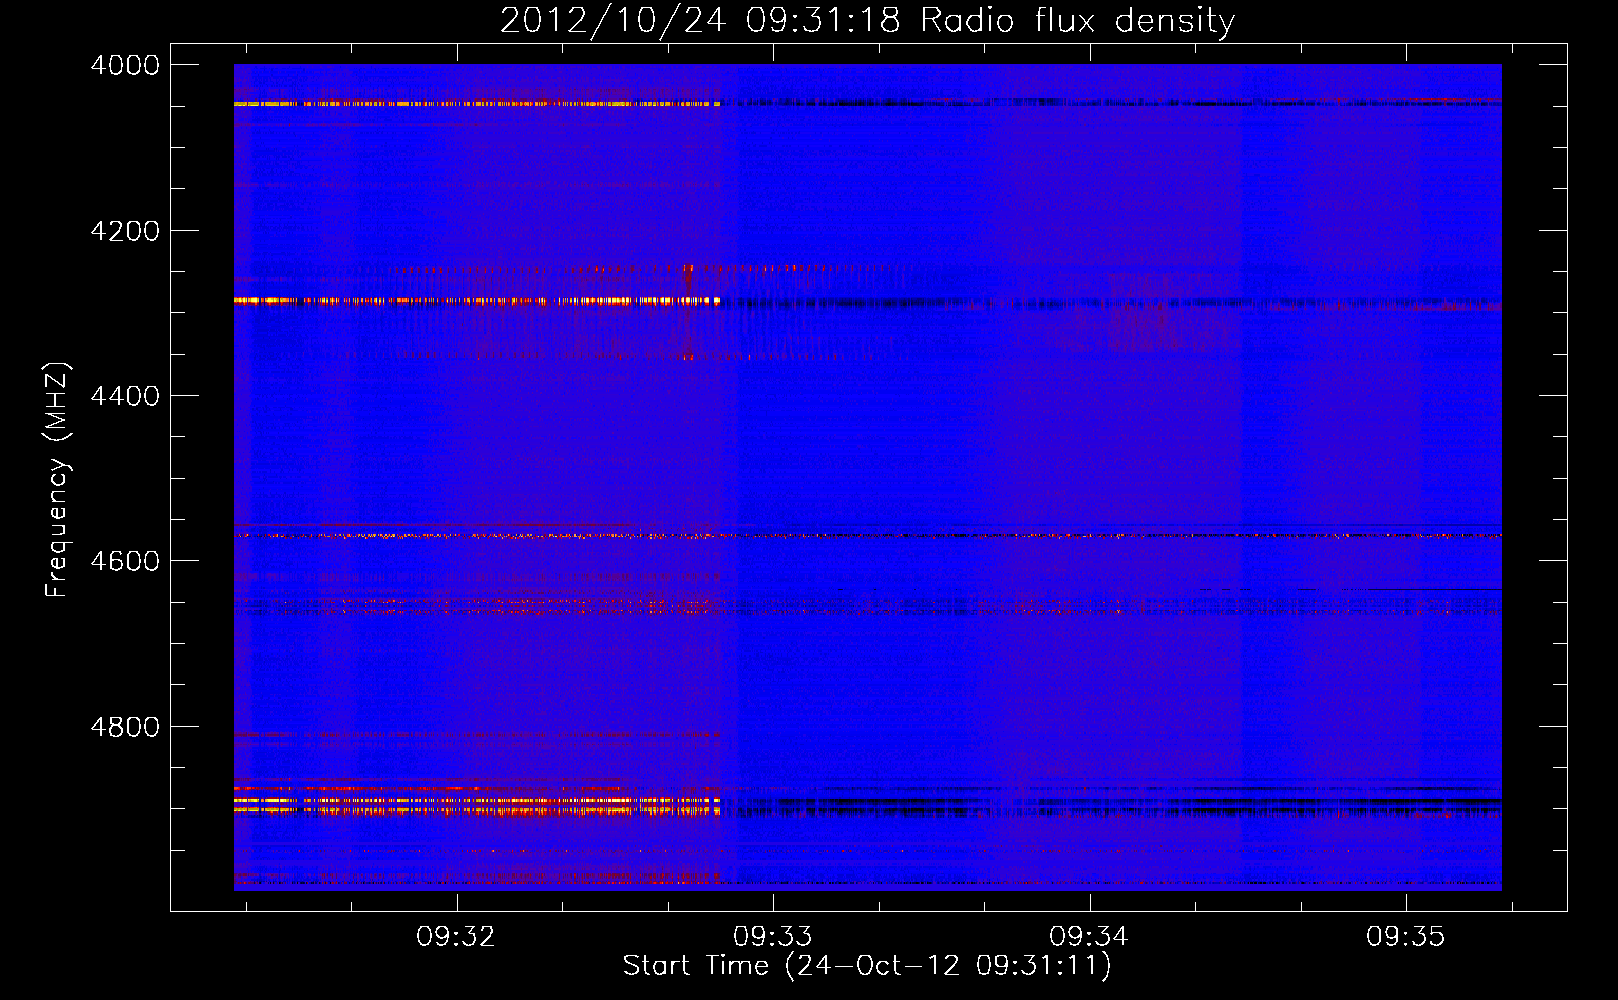Click the 09:35 time tick label
Screen dimensions: 1618x1000
pos(1406,936)
